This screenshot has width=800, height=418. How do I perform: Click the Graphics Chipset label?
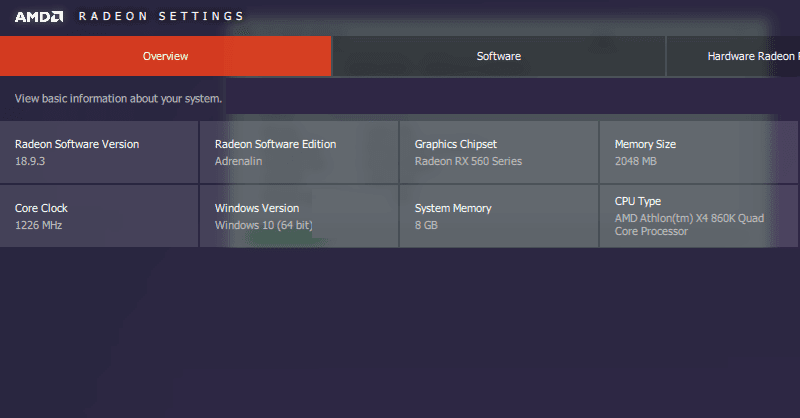pyautogui.click(x=456, y=144)
